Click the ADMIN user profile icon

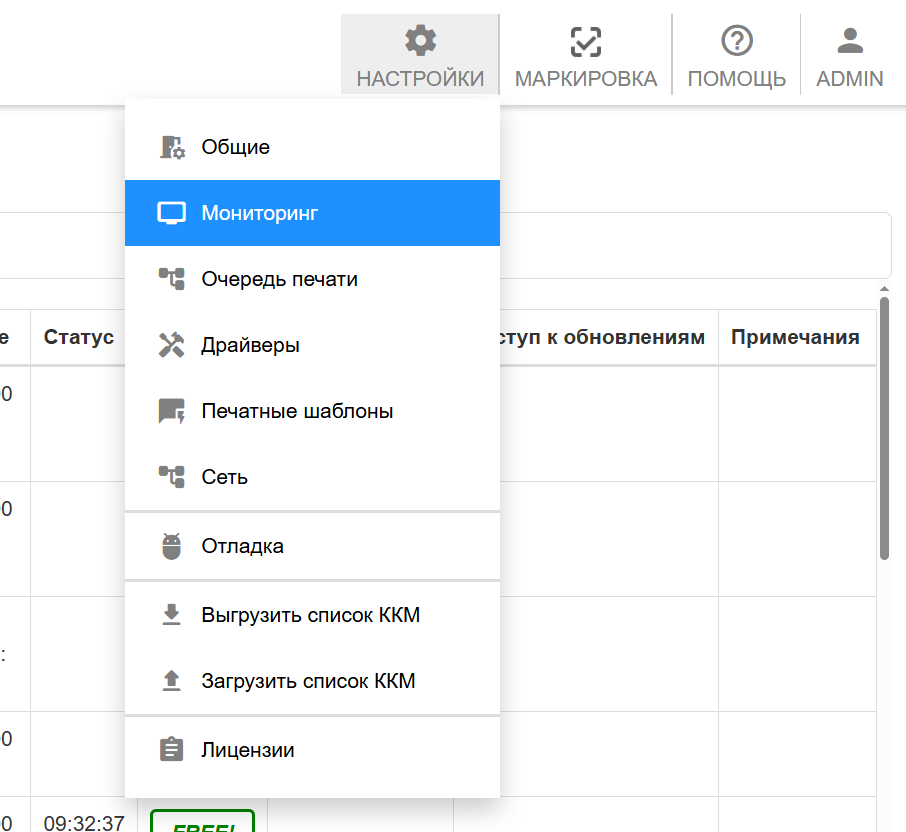point(850,41)
